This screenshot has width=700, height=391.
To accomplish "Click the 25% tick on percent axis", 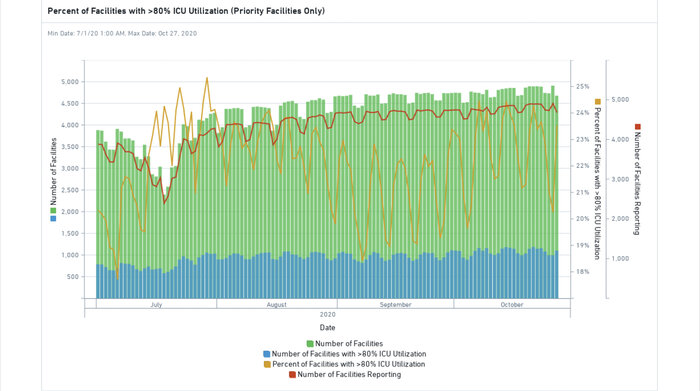I will [583, 87].
